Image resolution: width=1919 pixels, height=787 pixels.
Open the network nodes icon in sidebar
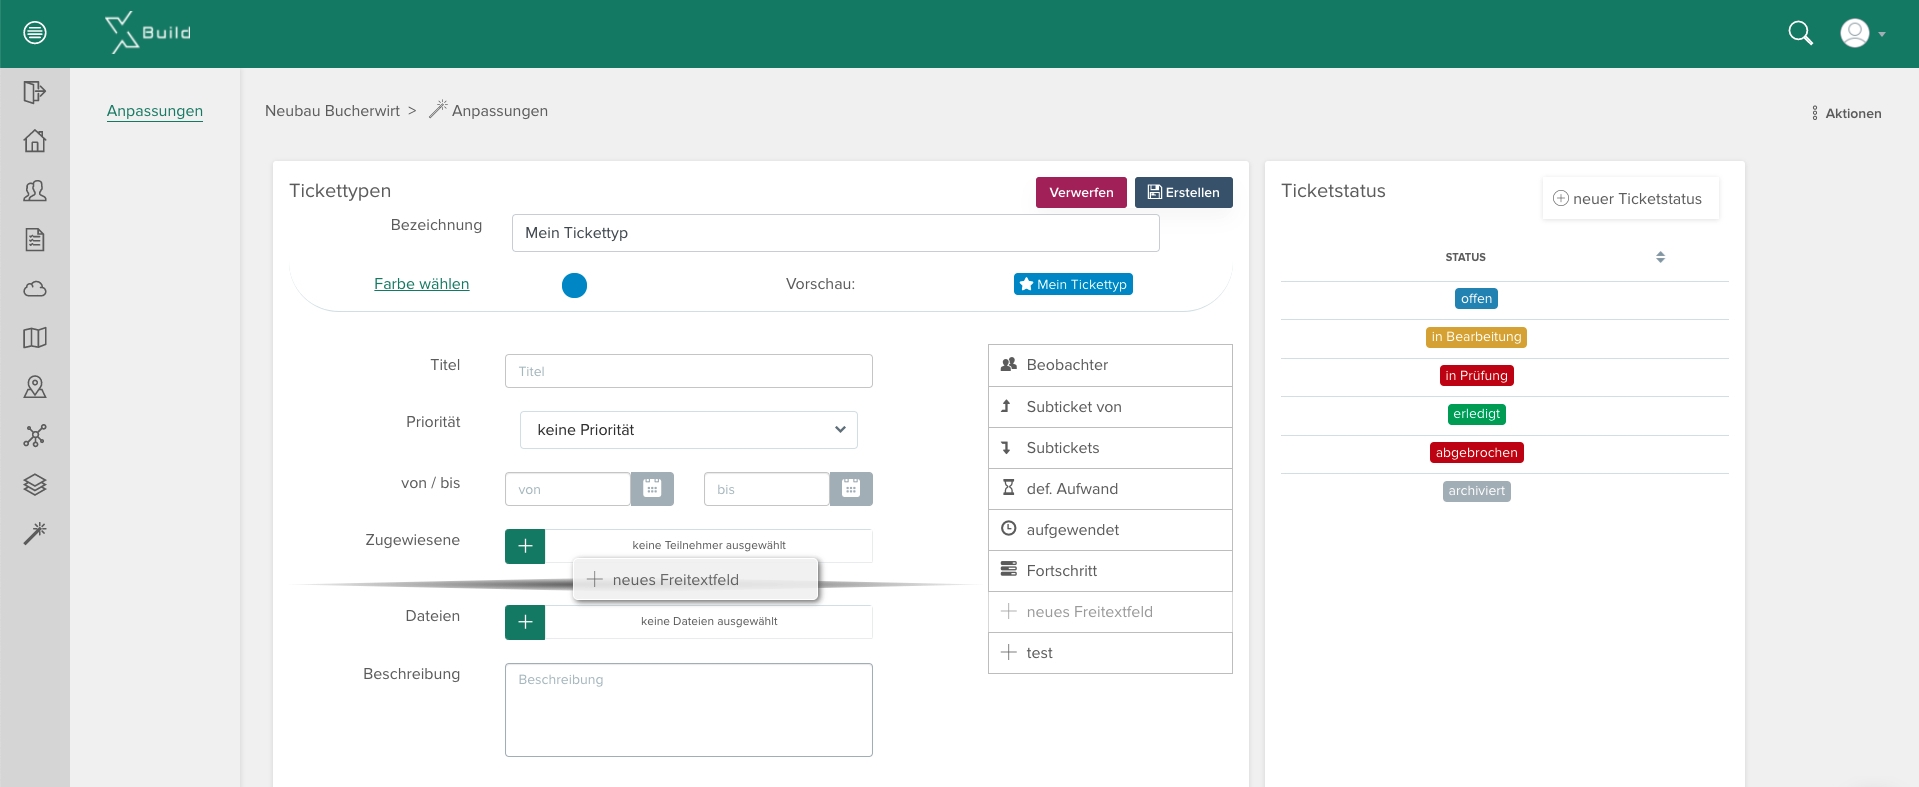point(35,436)
